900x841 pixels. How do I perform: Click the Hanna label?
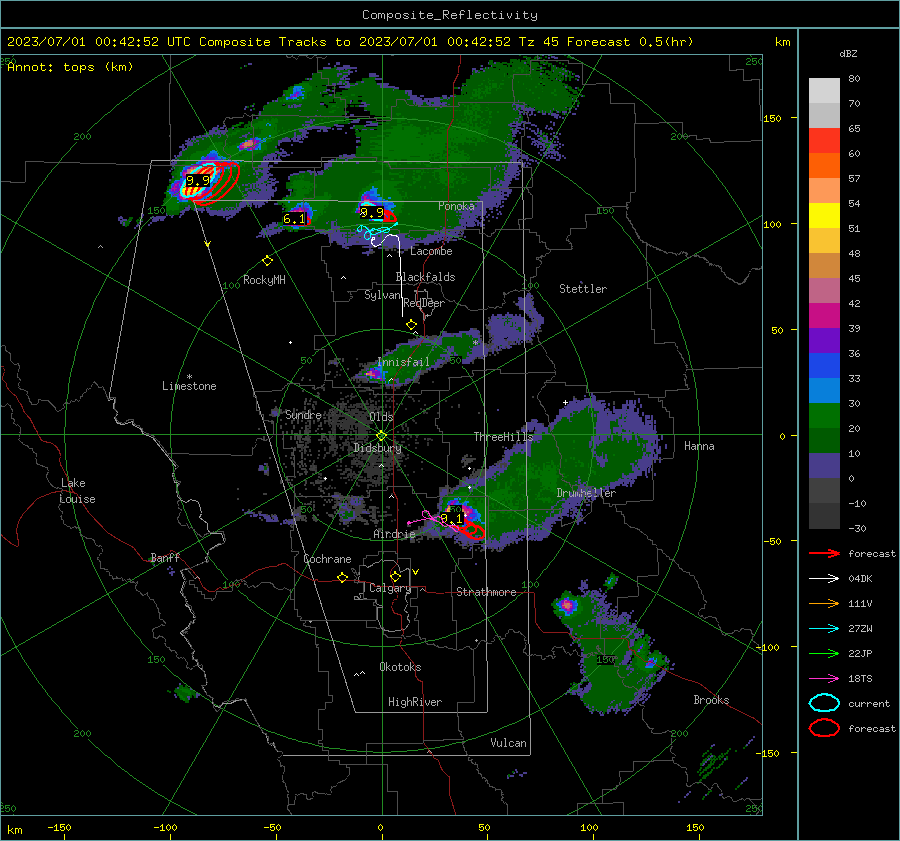699,446
